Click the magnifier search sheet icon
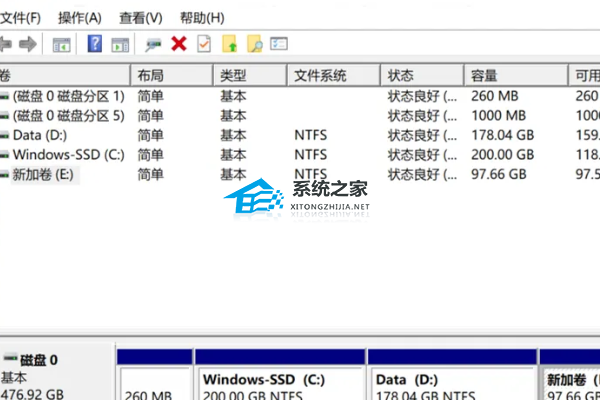The height and width of the screenshot is (400, 600). (x=255, y=44)
